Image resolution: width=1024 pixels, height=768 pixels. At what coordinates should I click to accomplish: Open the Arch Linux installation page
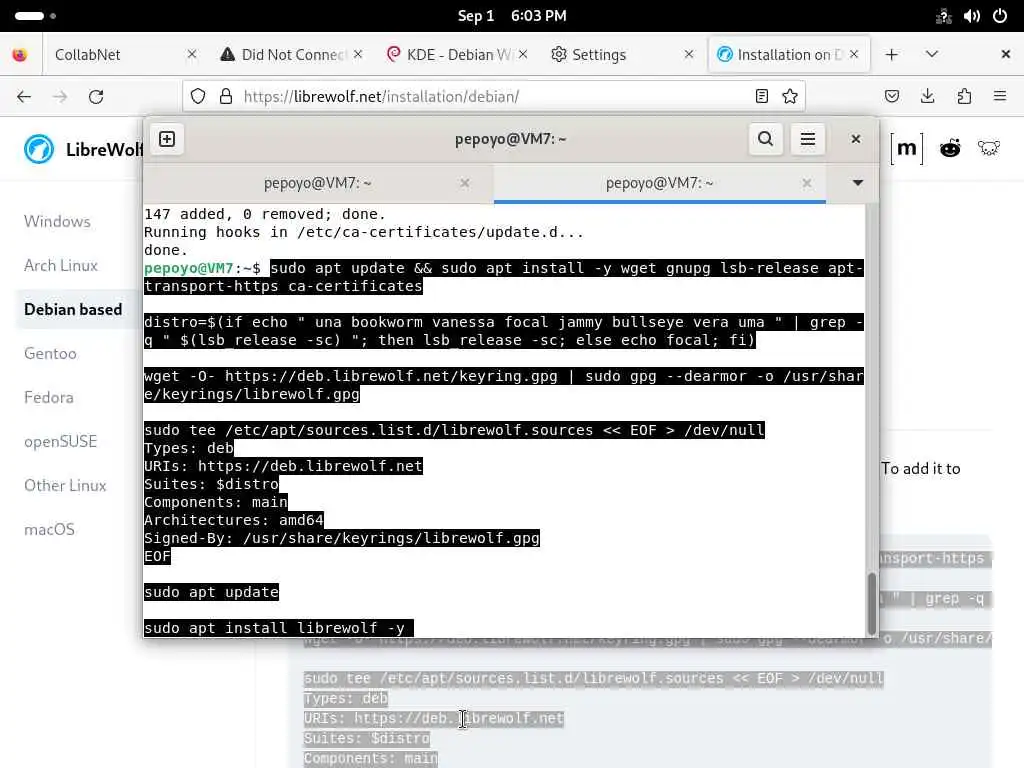point(61,265)
